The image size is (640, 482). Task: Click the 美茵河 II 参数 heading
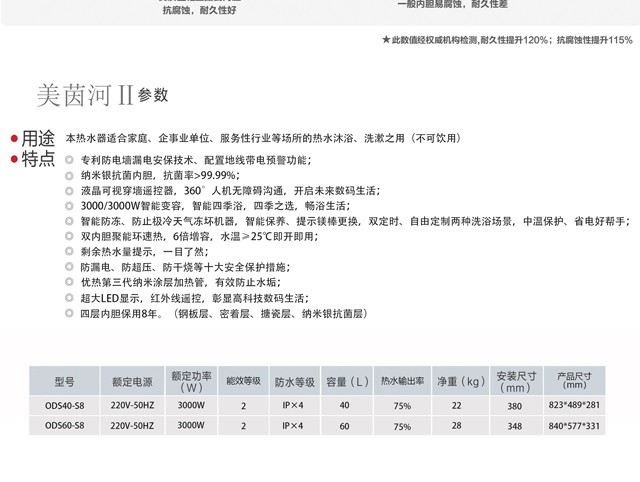(102, 96)
